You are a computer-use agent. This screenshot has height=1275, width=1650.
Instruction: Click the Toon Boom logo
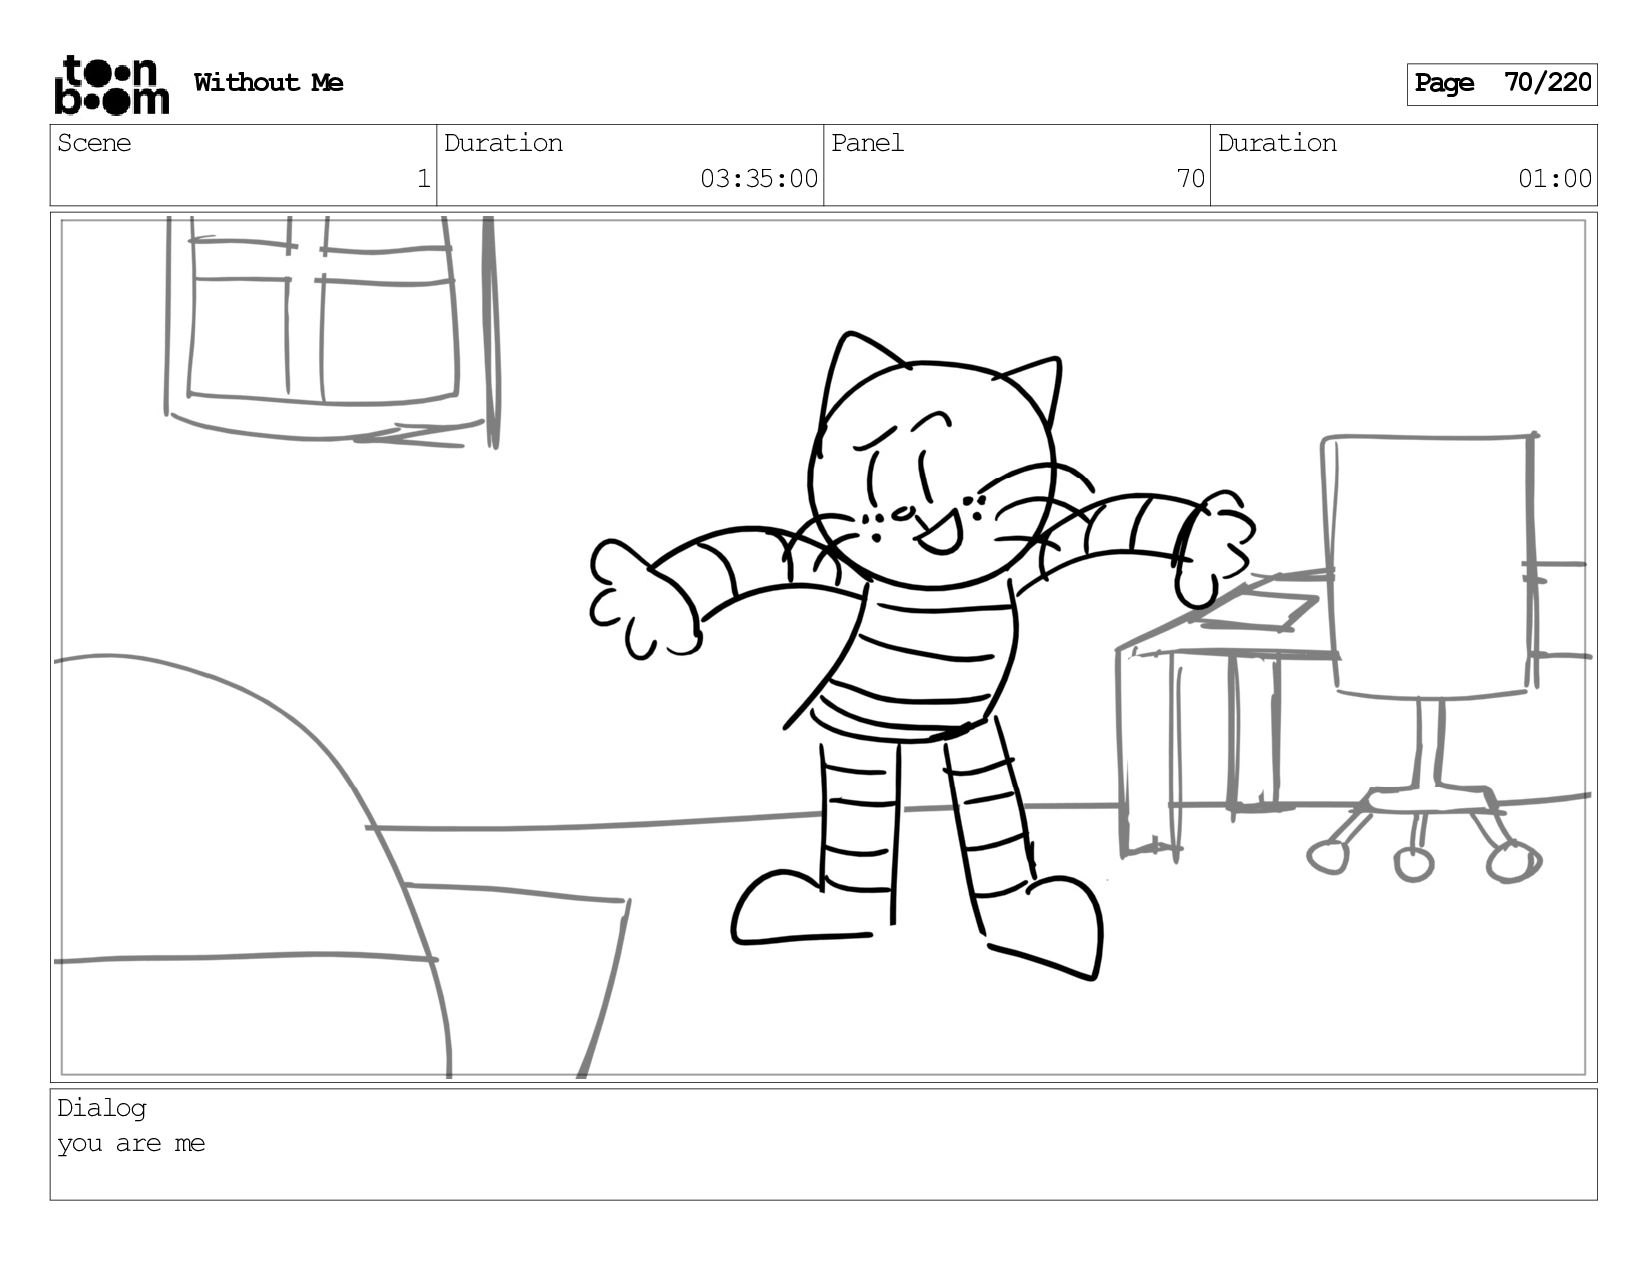(x=111, y=85)
